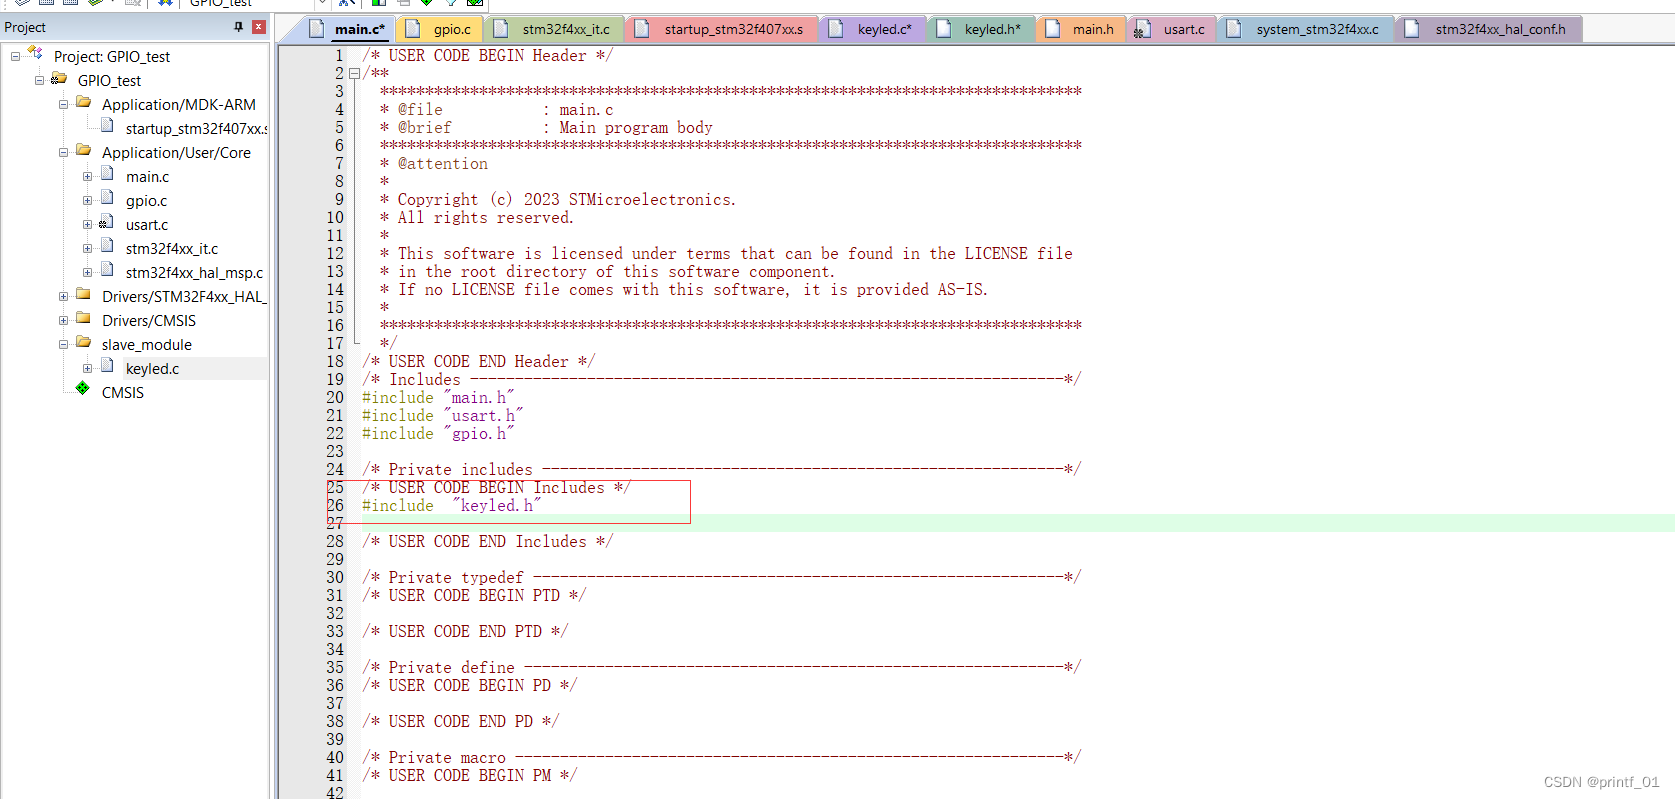Click the file icon on the main.h tab
Viewport: 1675px width, 799px height.
(x=1052, y=29)
